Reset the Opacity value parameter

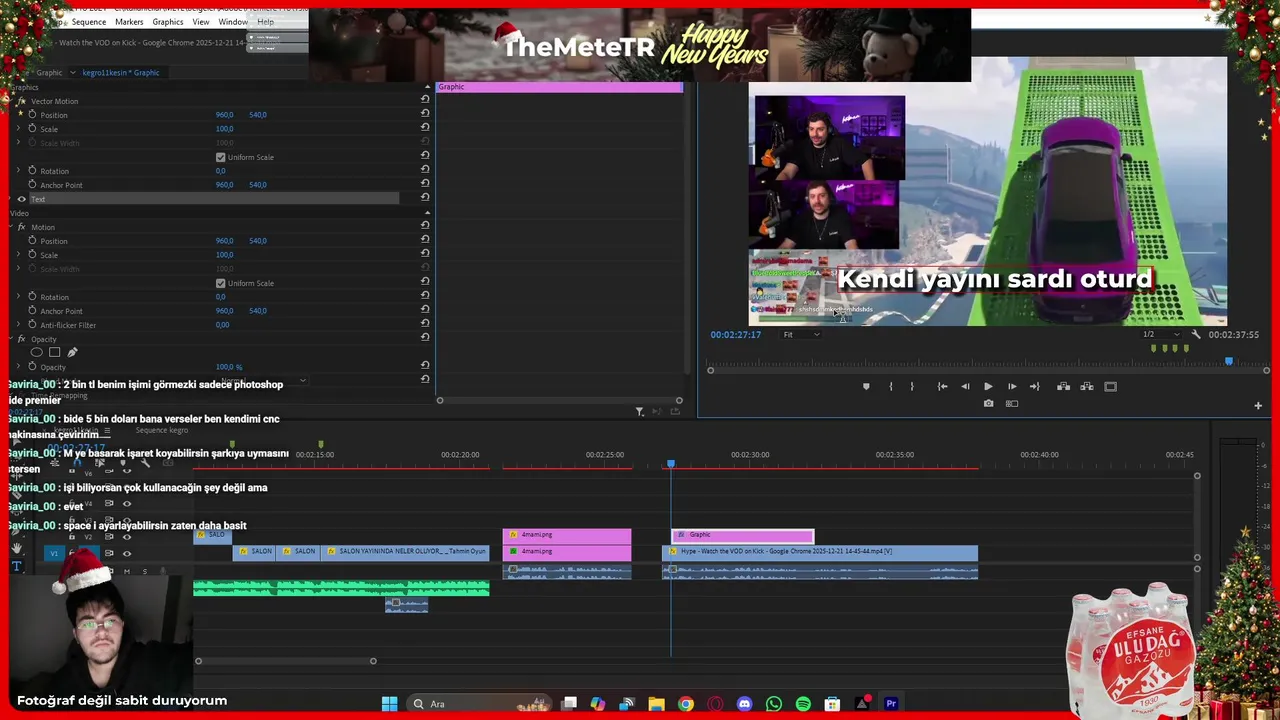point(425,366)
